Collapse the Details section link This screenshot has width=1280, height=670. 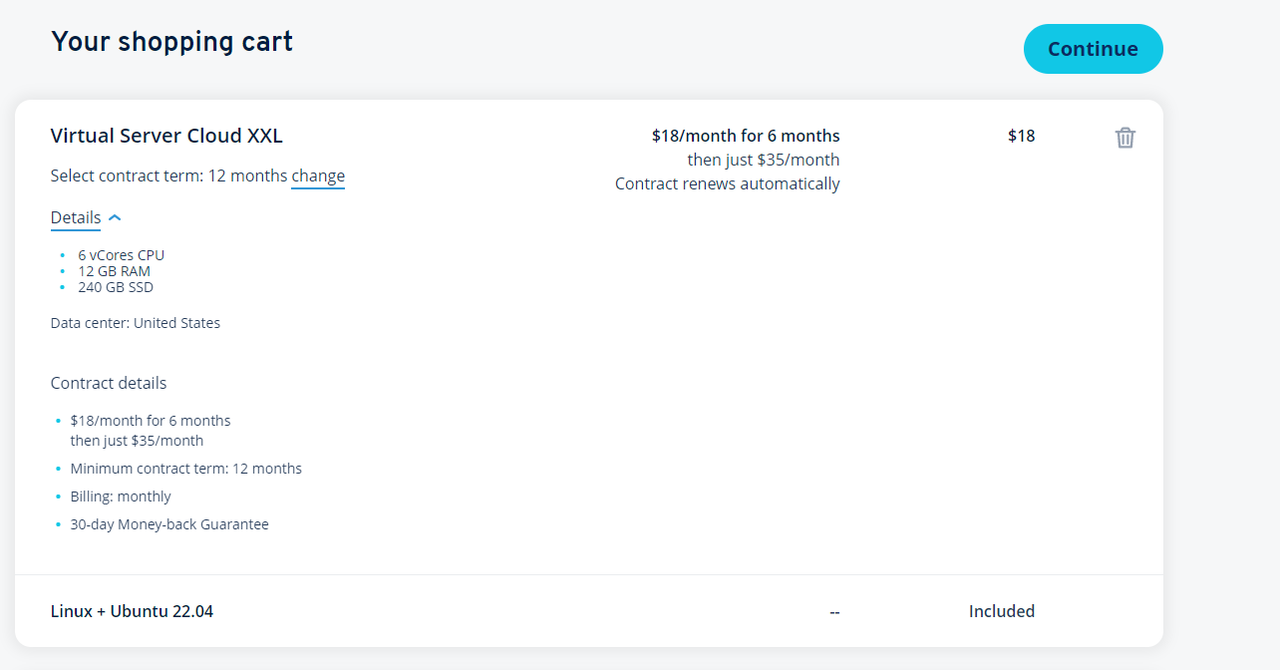76,218
